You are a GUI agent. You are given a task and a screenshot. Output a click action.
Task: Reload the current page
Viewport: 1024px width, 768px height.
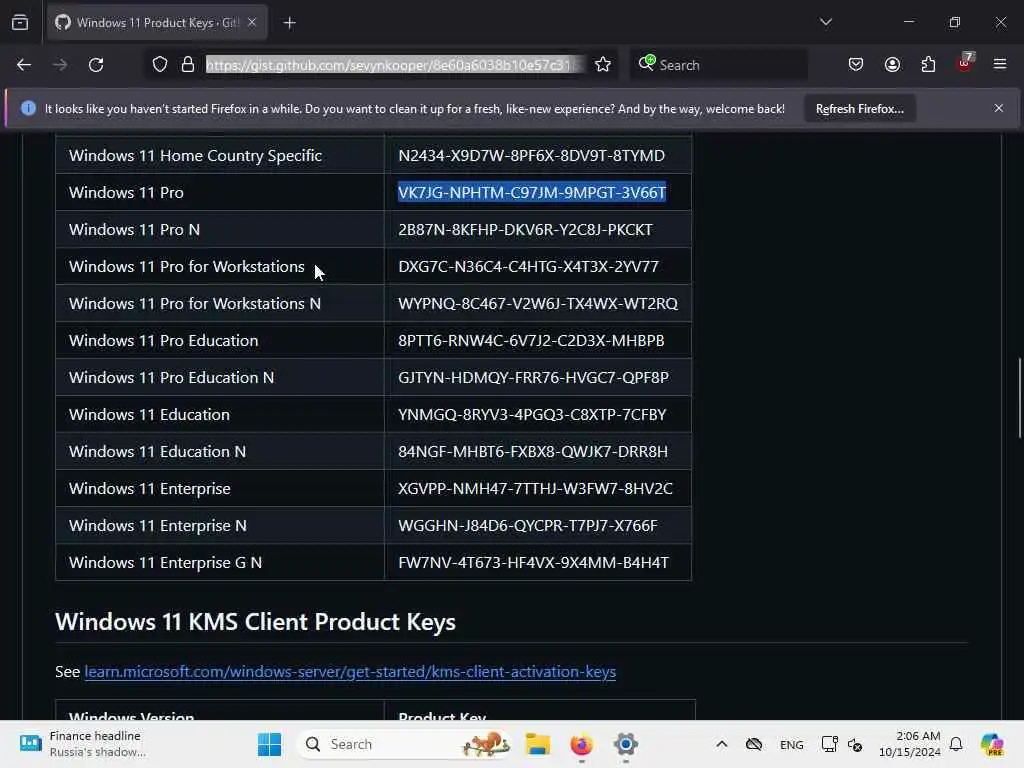(96, 65)
